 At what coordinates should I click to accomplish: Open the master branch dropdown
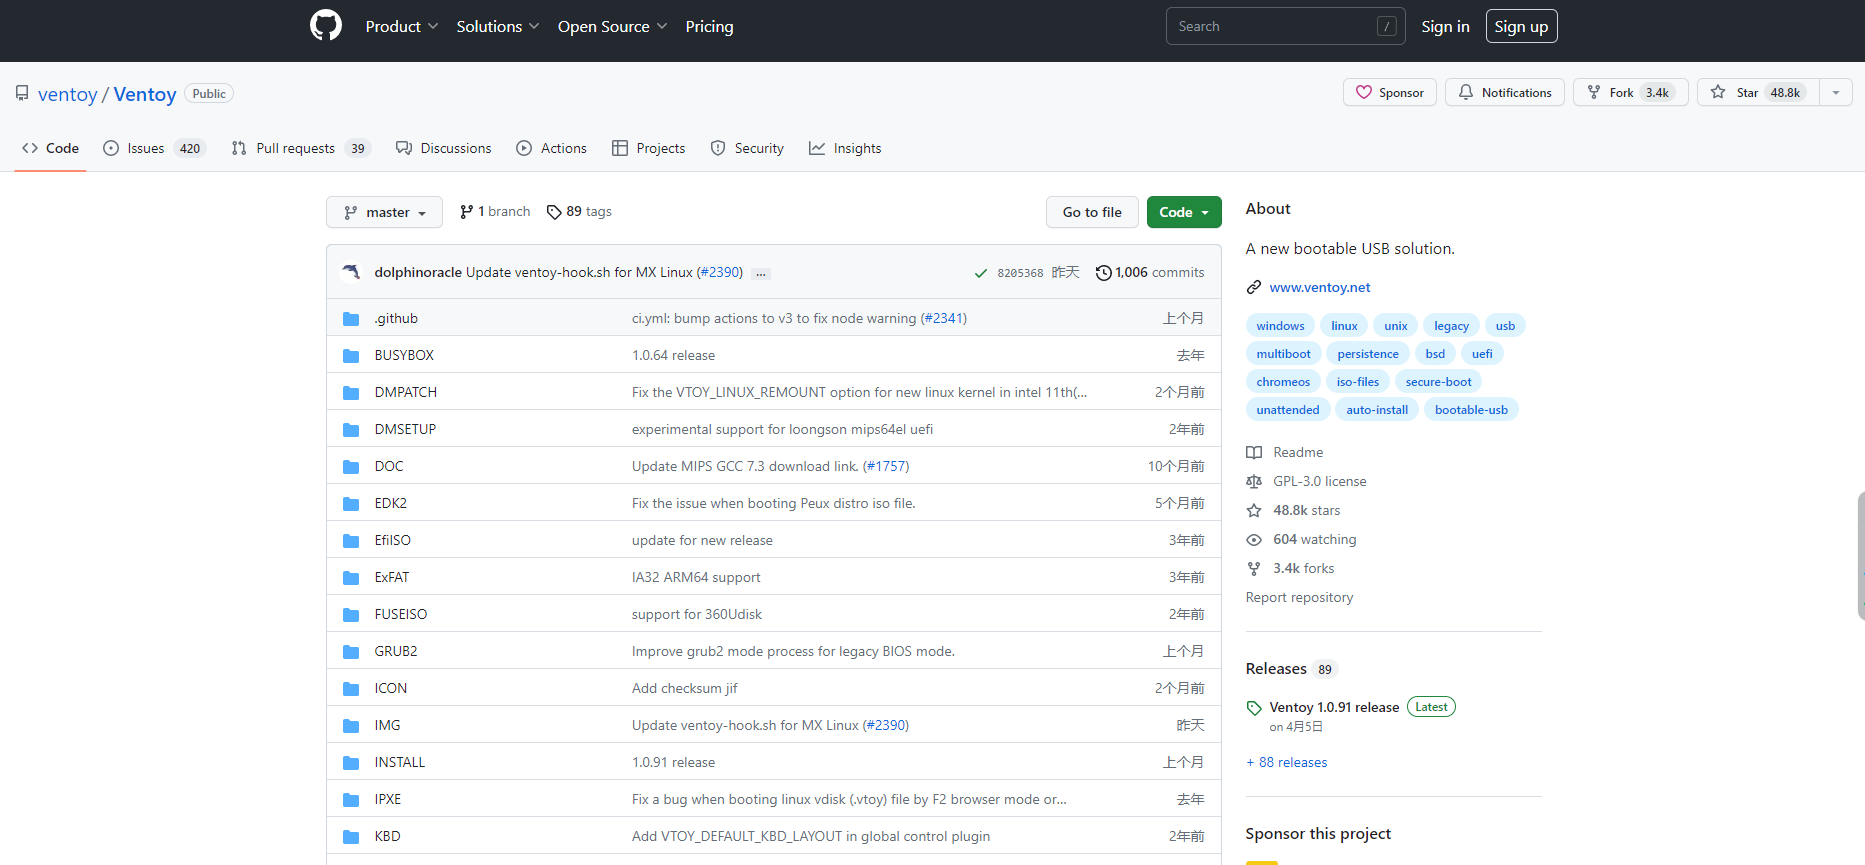click(x=384, y=212)
